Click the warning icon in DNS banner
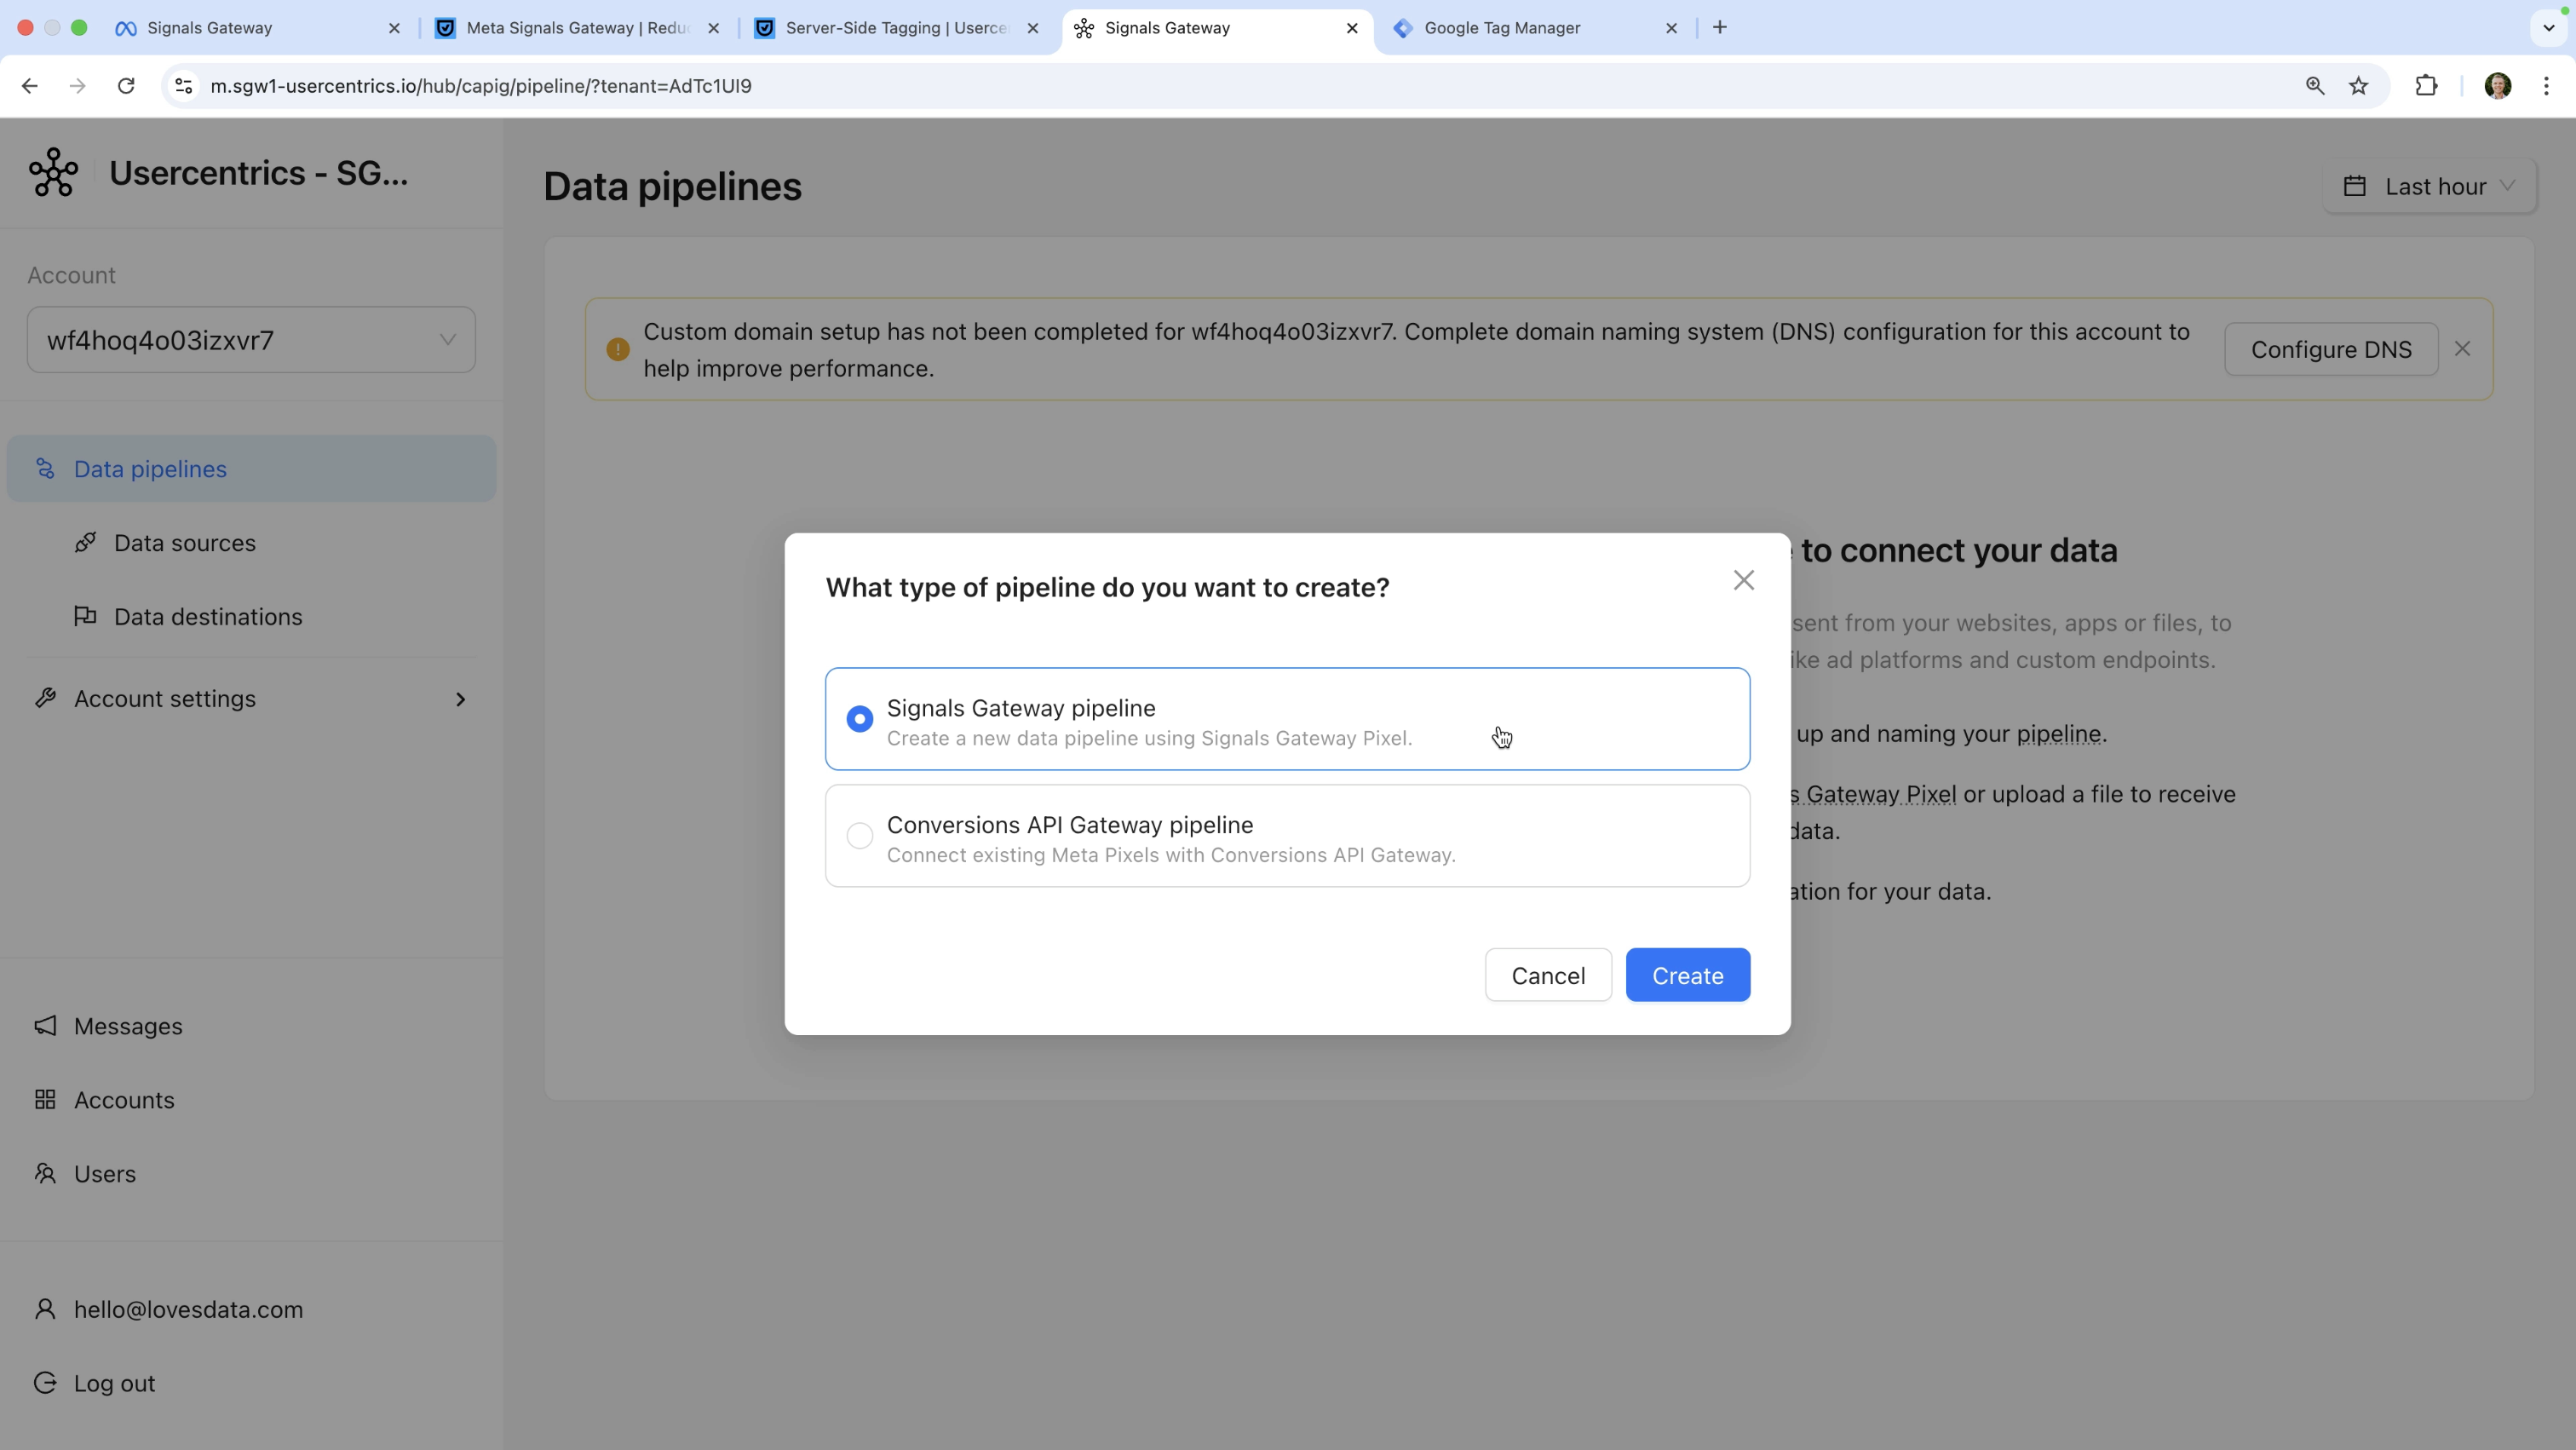Screen dimensions: 2576x1450 click(x=618, y=349)
